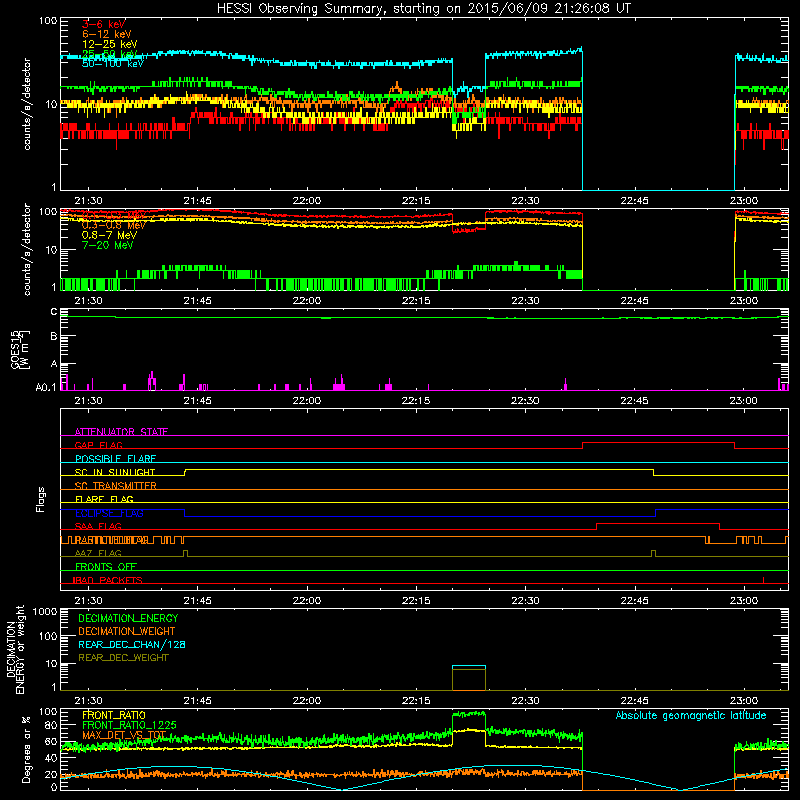
Task: Click the SAA_FLAG label
Action: pos(98,526)
